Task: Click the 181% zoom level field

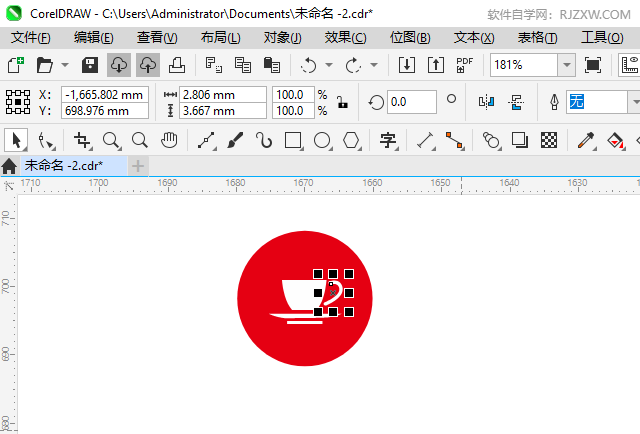Action: click(x=524, y=65)
